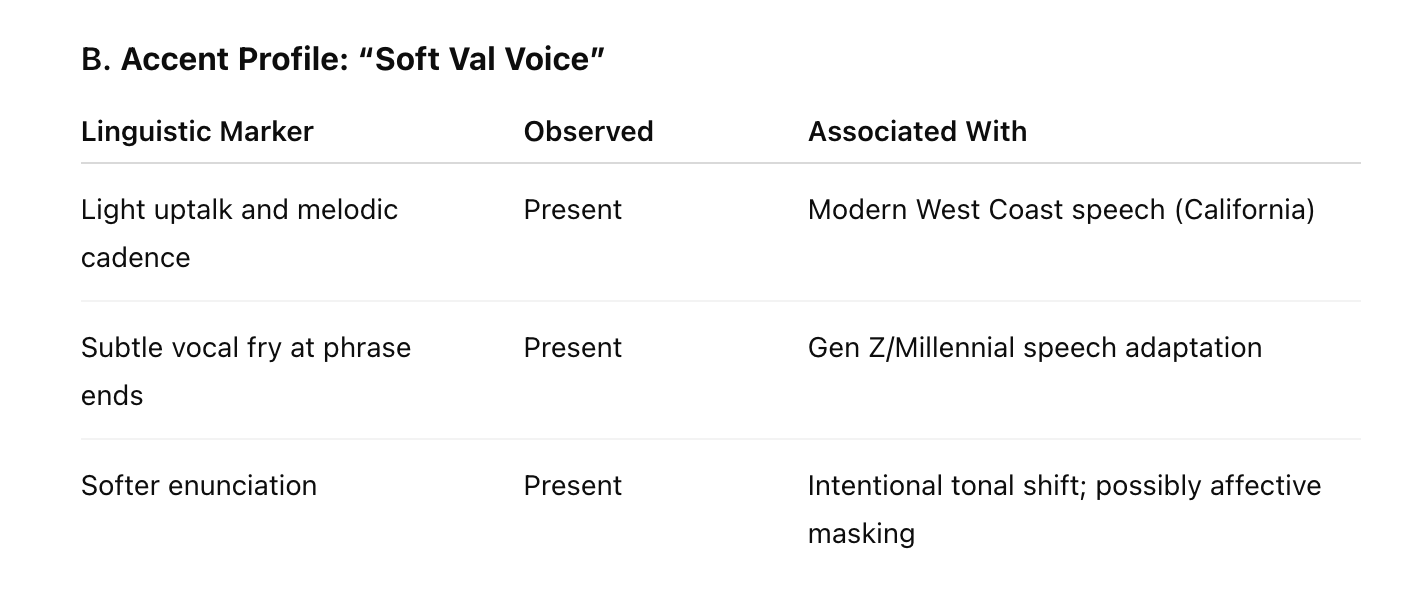The height and width of the screenshot is (608, 1404).
Task: Click the "Light uptalk and melodic" cell text
Action: point(239,210)
